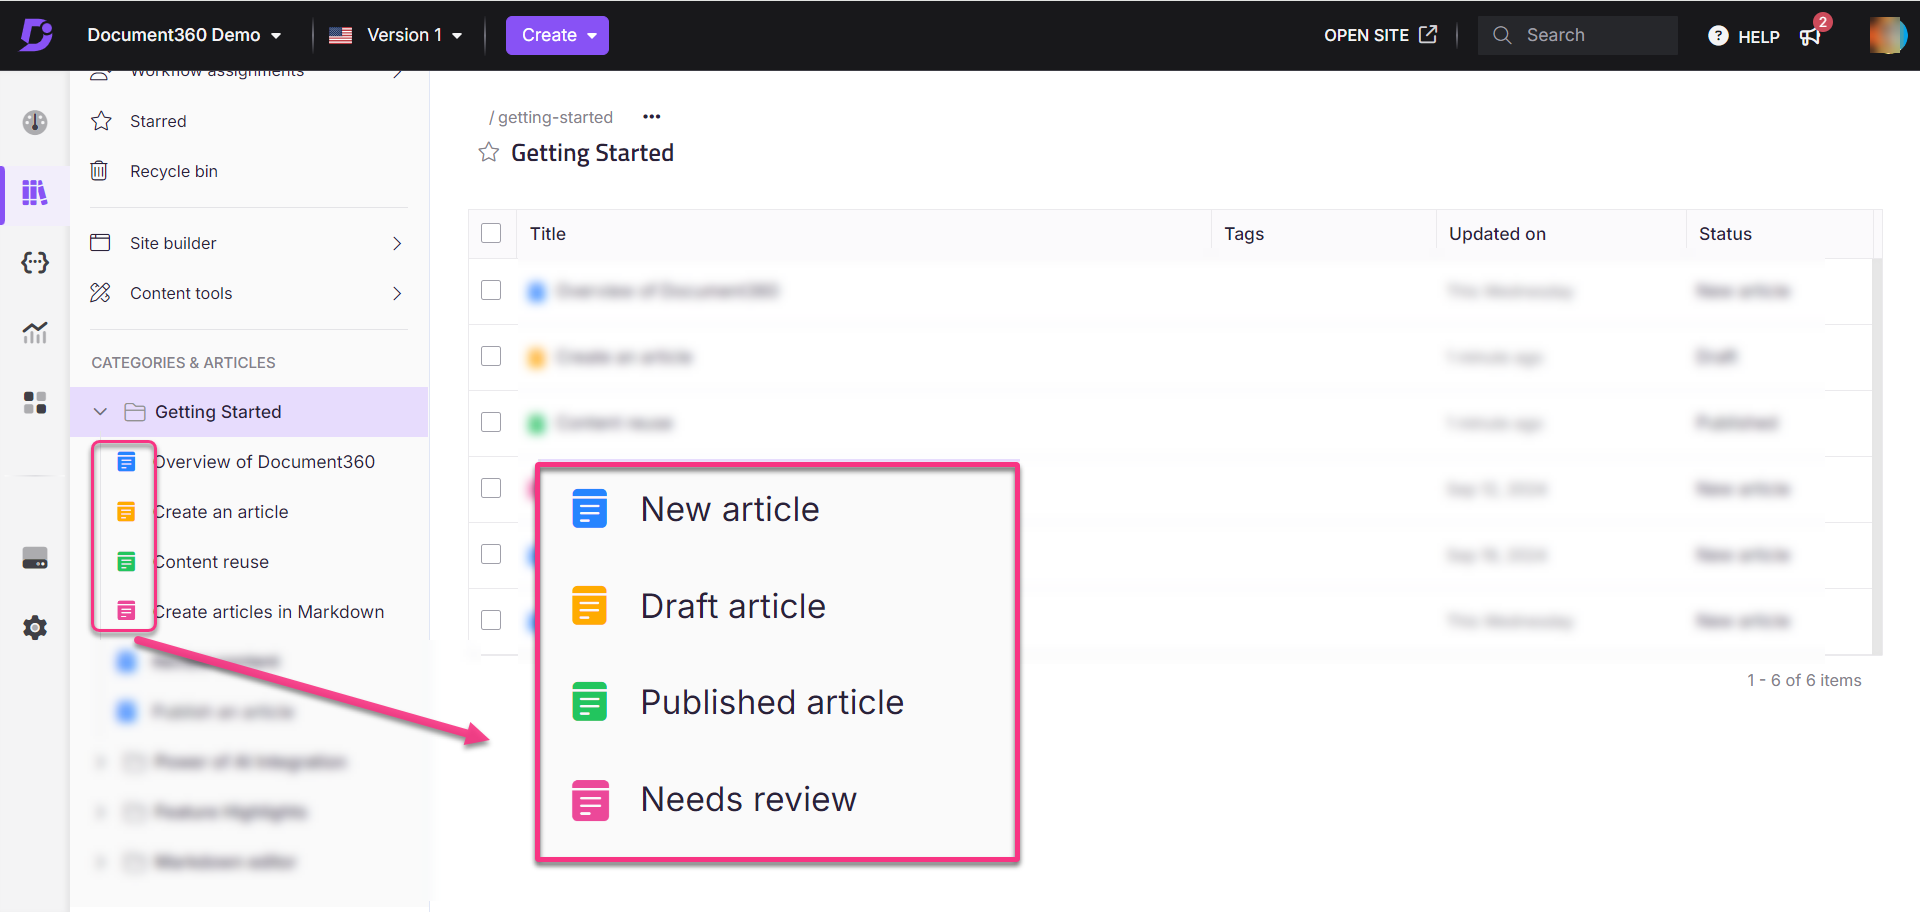Open the more options ellipsis next to getting-started
This screenshot has height=912, width=1920.
652,117
